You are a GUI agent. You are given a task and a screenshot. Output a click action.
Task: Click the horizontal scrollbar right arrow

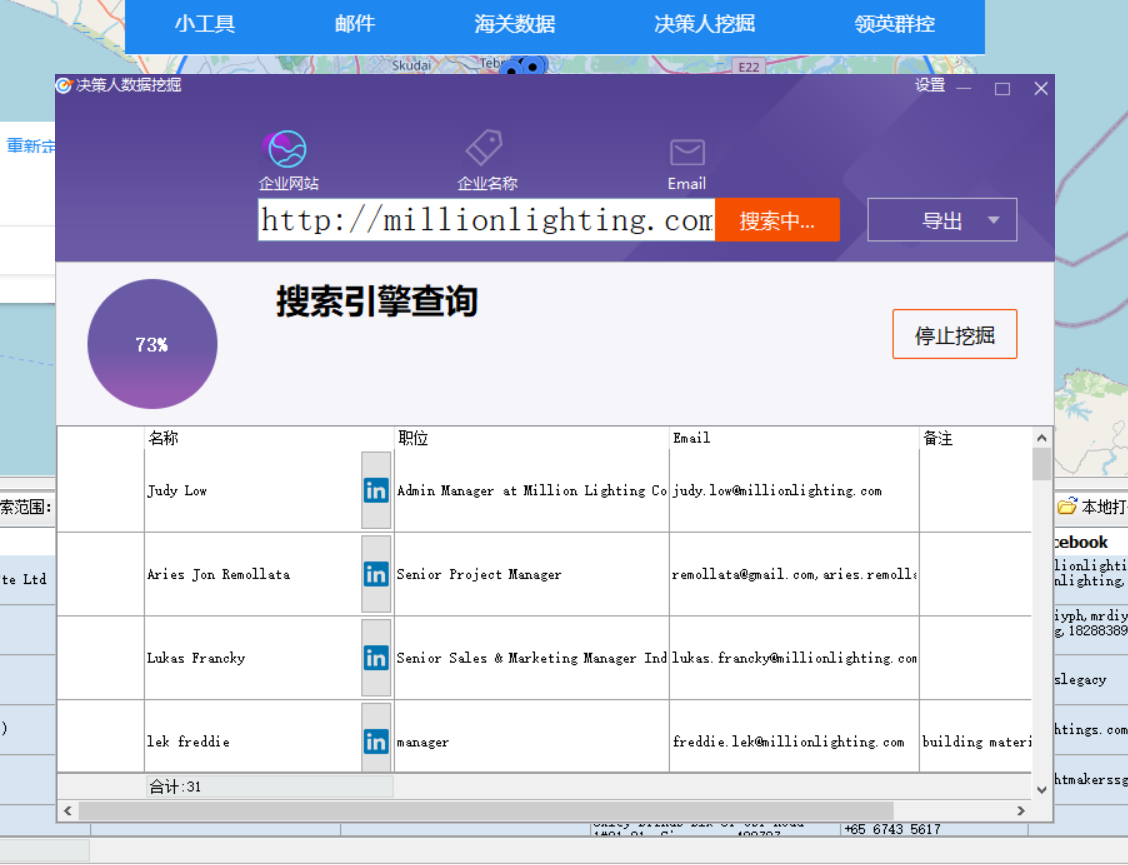[x=1021, y=811]
